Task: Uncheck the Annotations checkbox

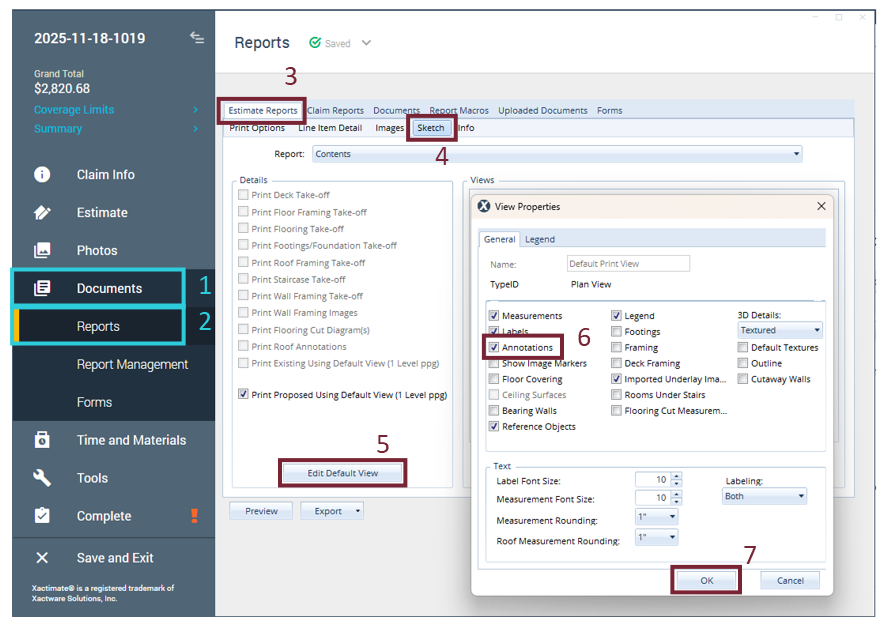Action: [x=494, y=348]
